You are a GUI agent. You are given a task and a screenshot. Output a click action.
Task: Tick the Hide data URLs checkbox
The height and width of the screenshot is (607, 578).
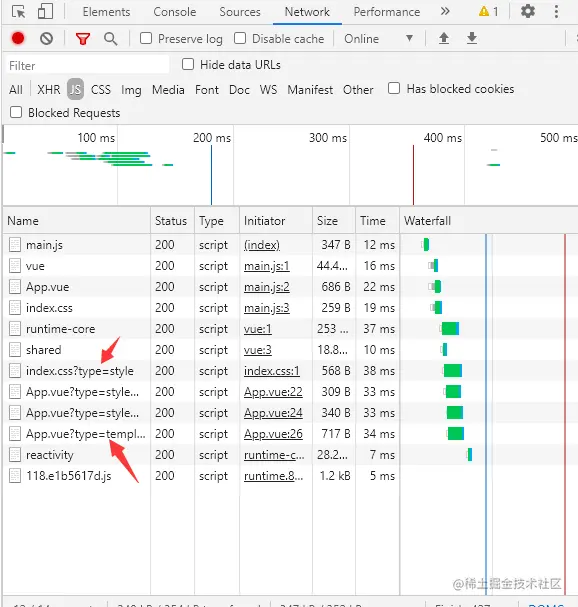coord(188,64)
